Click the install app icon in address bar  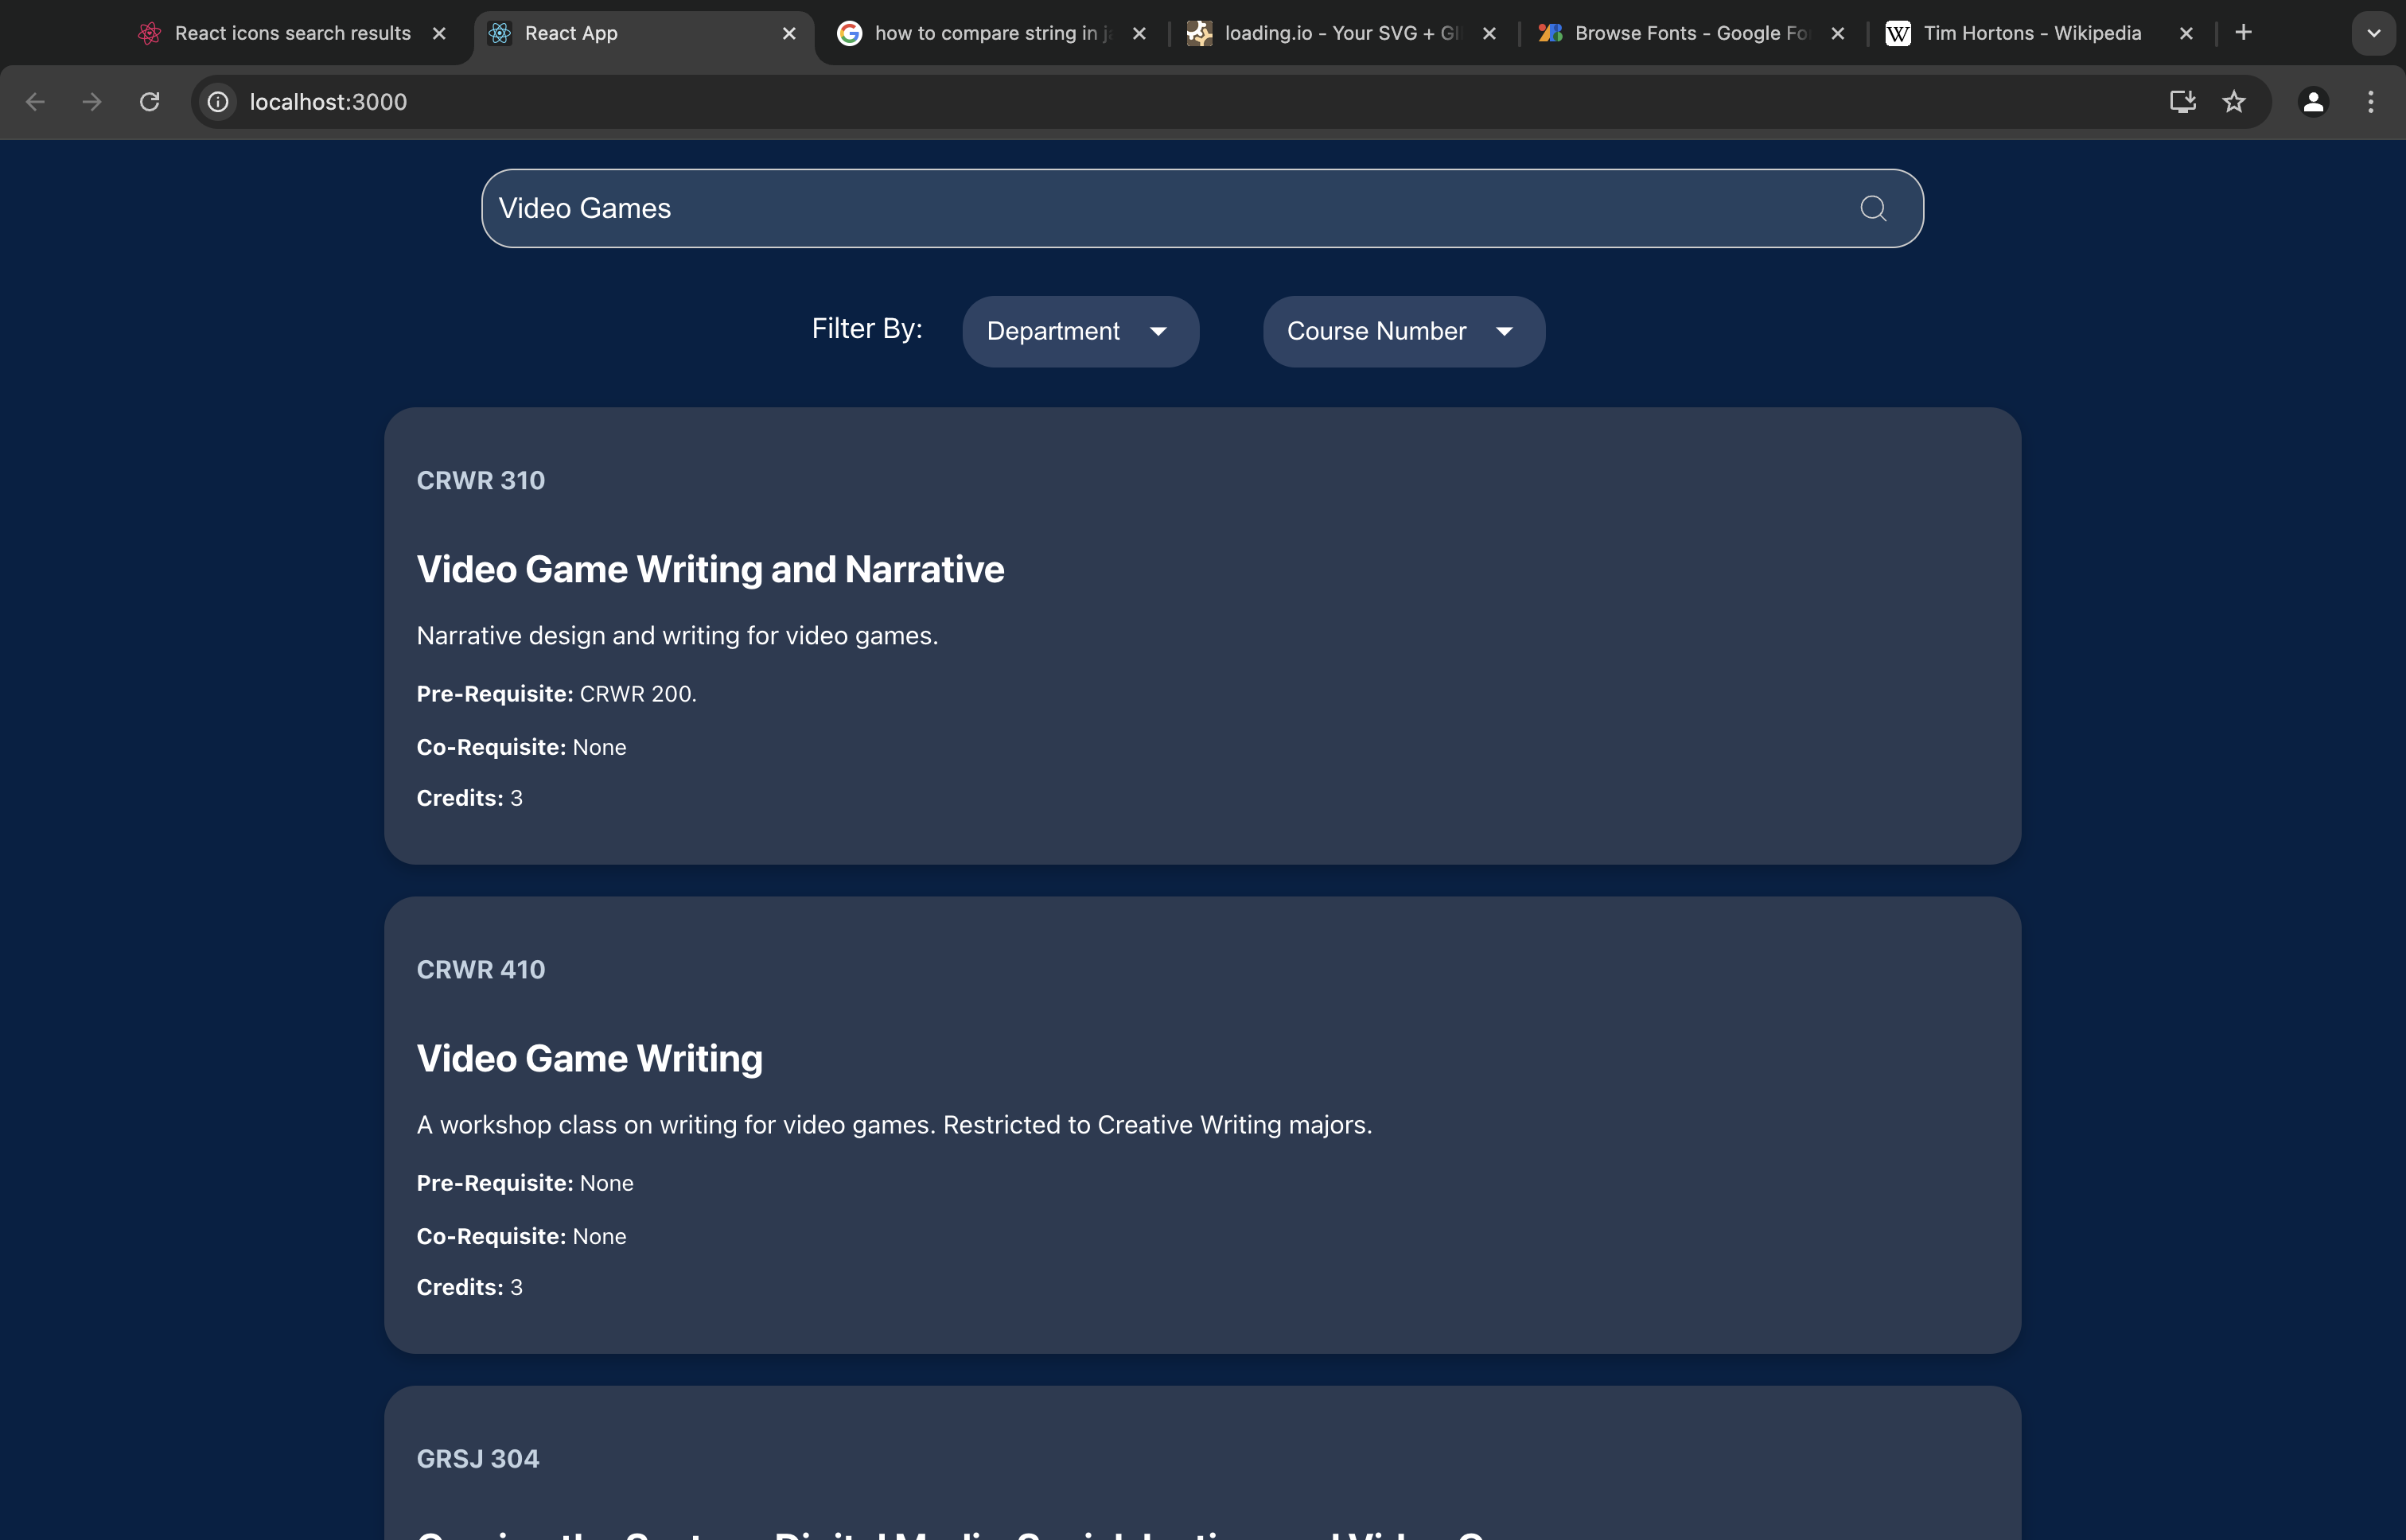pyautogui.click(x=2182, y=102)
